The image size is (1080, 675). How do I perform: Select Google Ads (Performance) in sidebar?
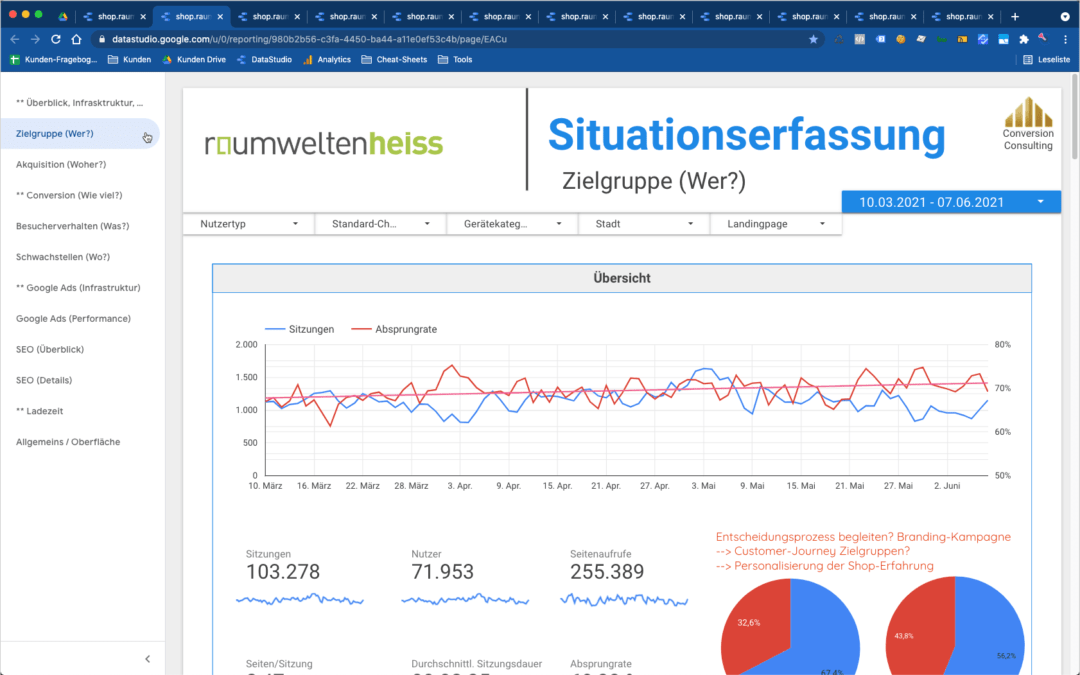(73, 318)
